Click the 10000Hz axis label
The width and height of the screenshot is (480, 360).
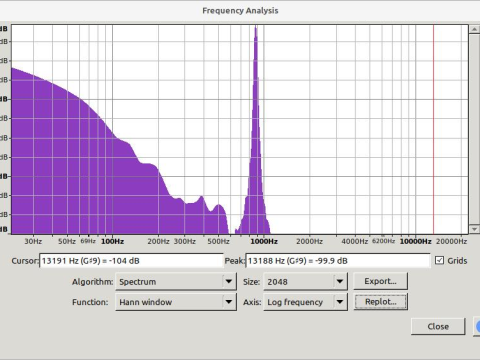click(x=415, y=241)
